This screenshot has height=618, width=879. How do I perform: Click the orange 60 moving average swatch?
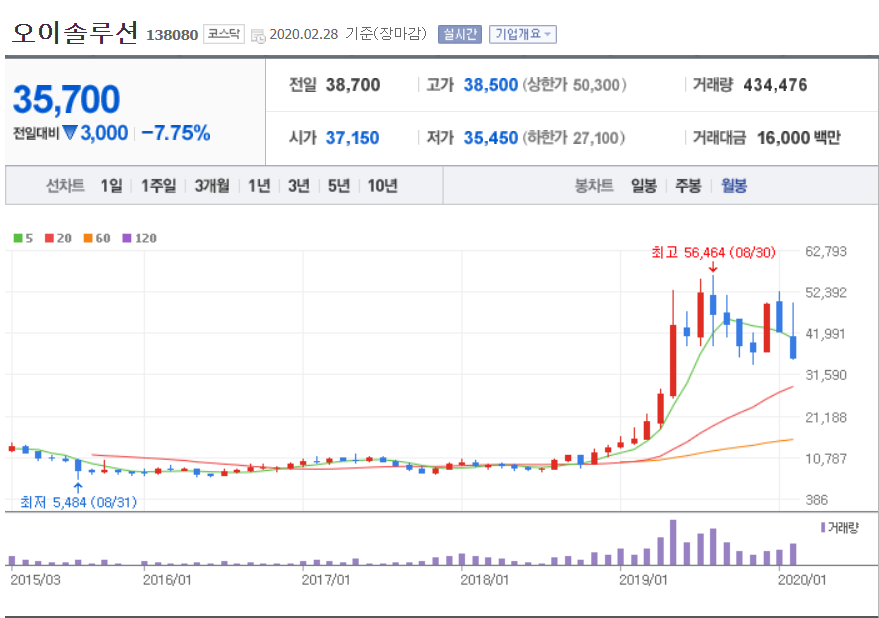pos(88,238)
